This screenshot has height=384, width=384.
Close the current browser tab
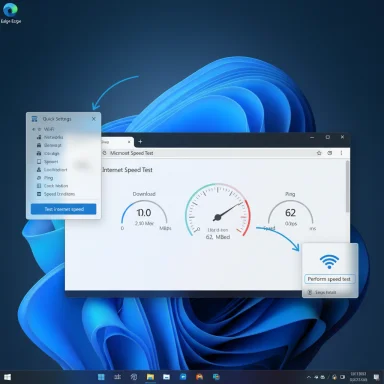pos(129,142)
